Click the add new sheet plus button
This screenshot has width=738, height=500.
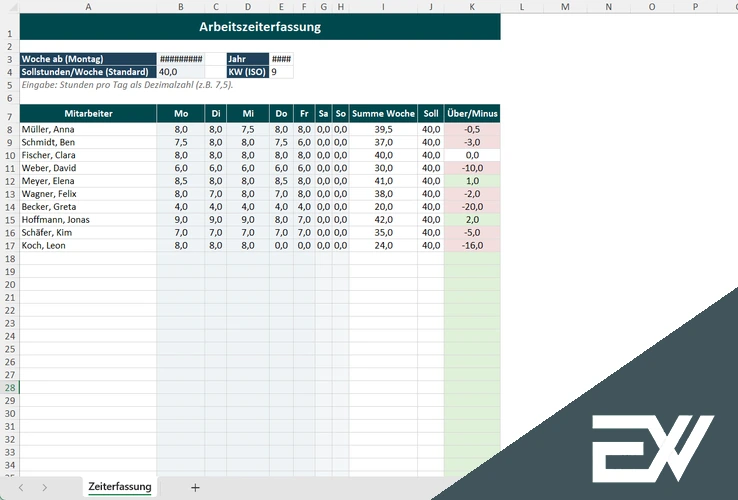click(x=195, y=487)
